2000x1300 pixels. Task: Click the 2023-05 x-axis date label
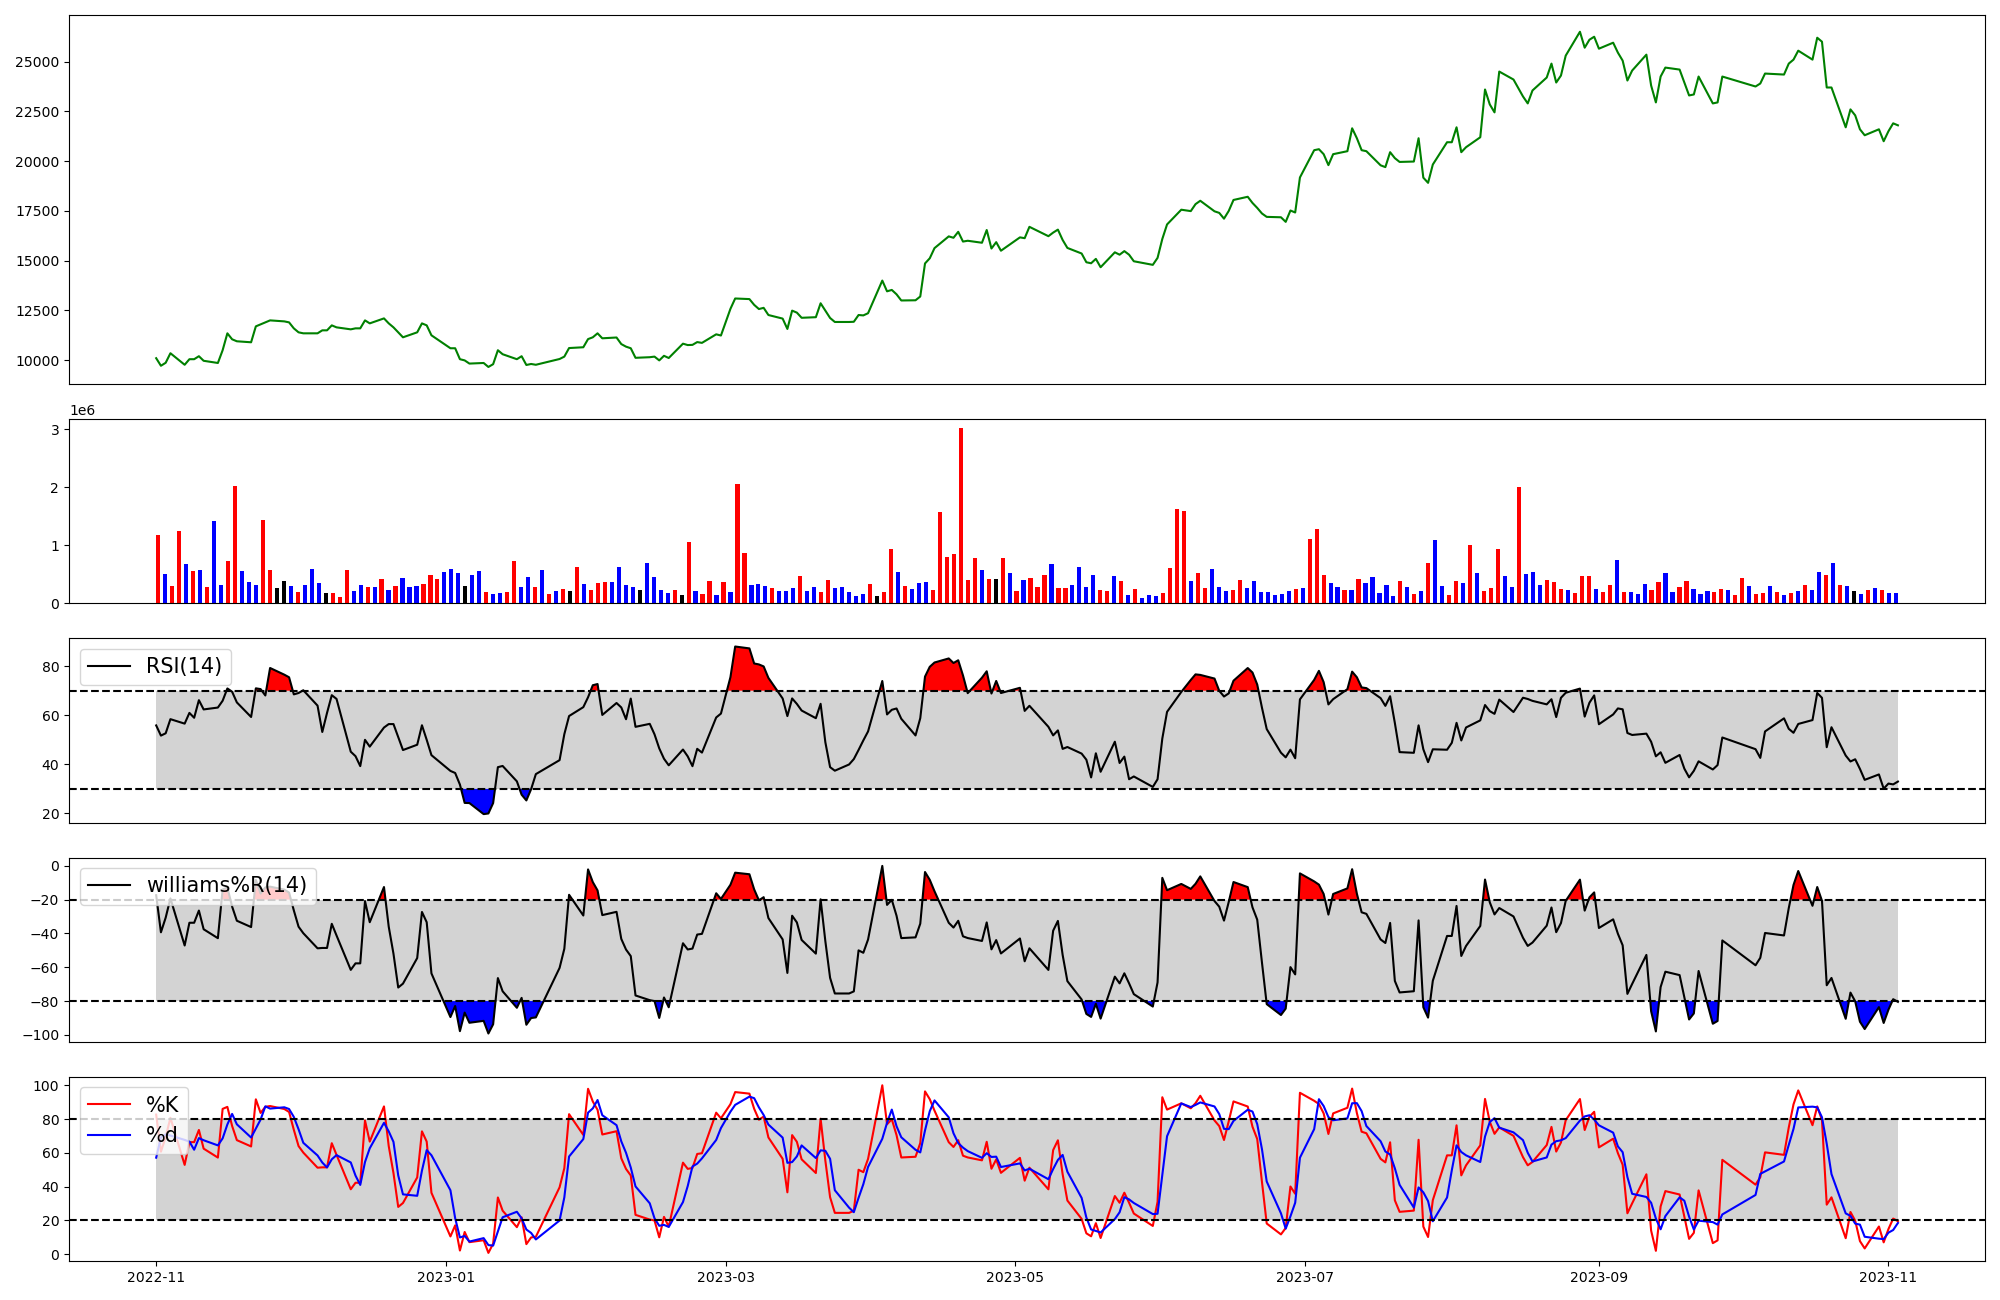[1015, 1277]
